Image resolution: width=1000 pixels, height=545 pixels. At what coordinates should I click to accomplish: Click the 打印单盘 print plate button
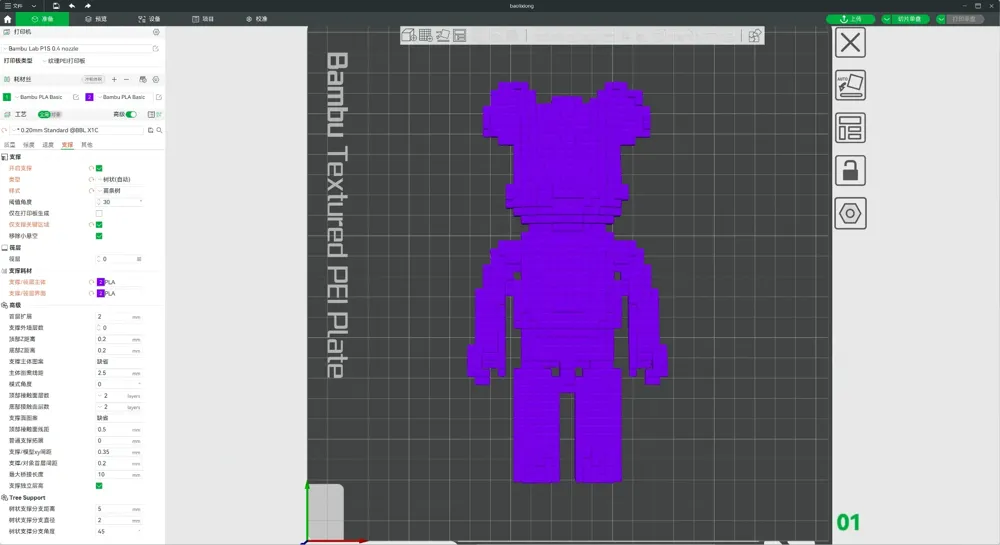[964, 19]
